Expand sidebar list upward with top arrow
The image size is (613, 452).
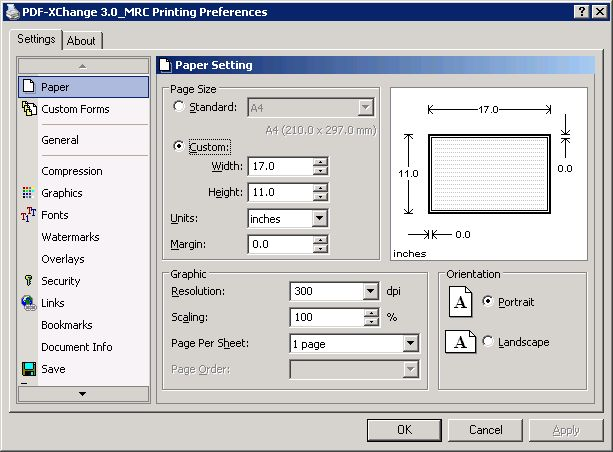(x=83, y=66)
